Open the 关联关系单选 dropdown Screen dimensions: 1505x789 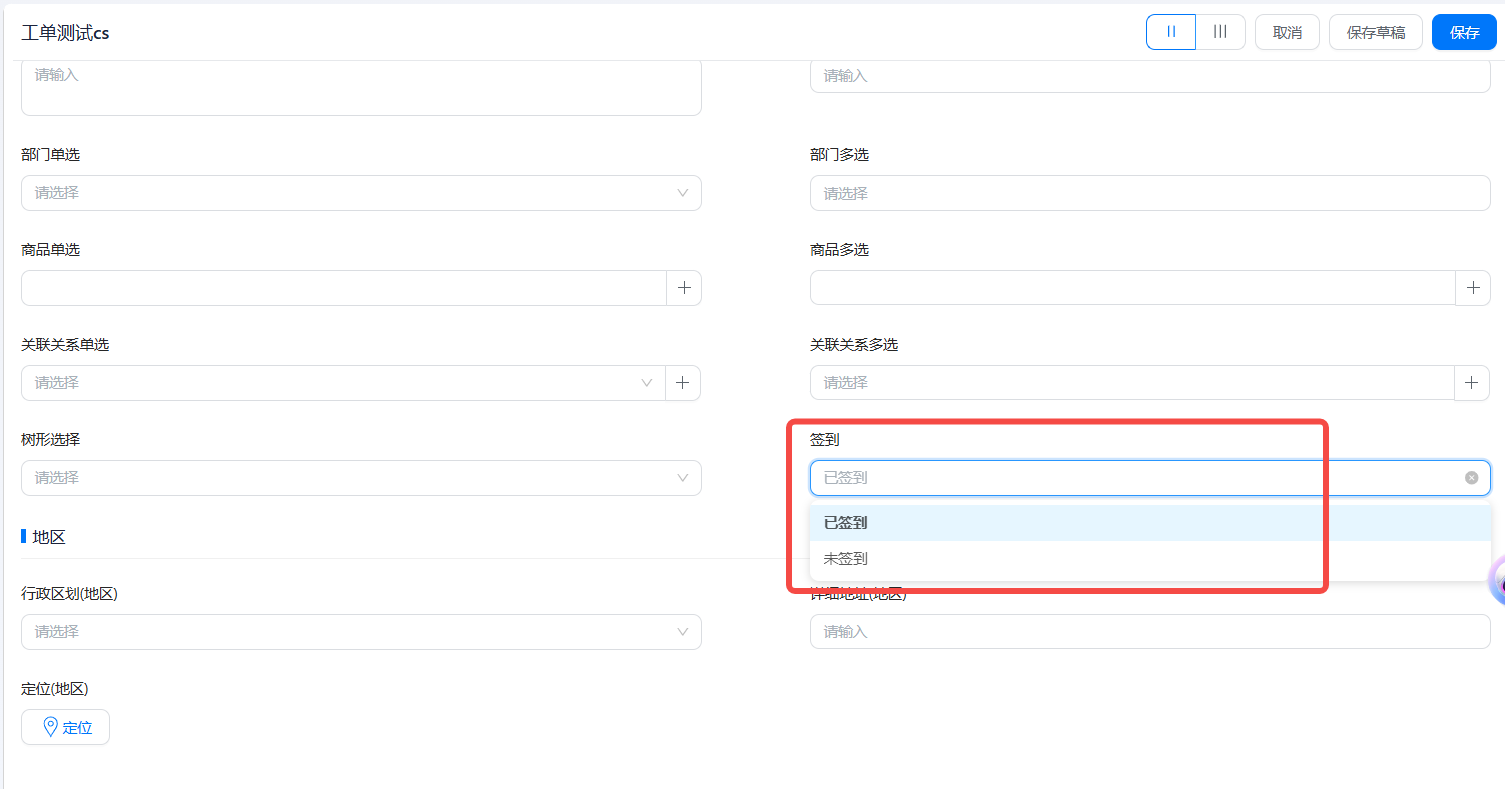pos(343,383)
